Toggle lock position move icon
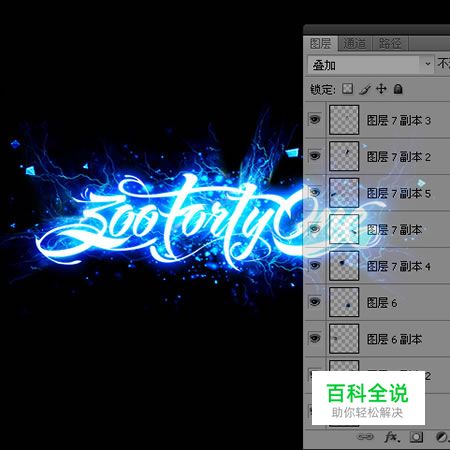Image resolution: width=450 pixels, height=450 pixels. point(381,89)
